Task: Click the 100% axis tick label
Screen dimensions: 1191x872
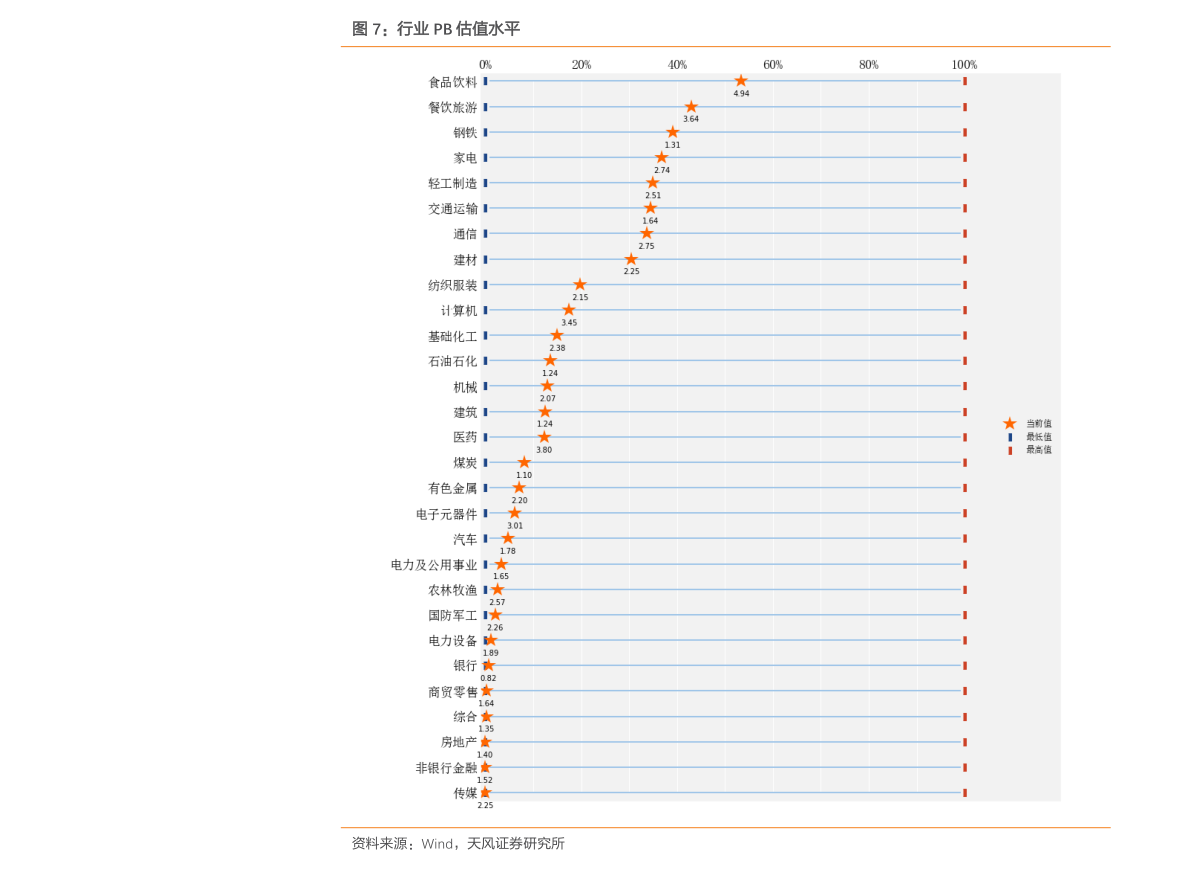Action: 964,65
